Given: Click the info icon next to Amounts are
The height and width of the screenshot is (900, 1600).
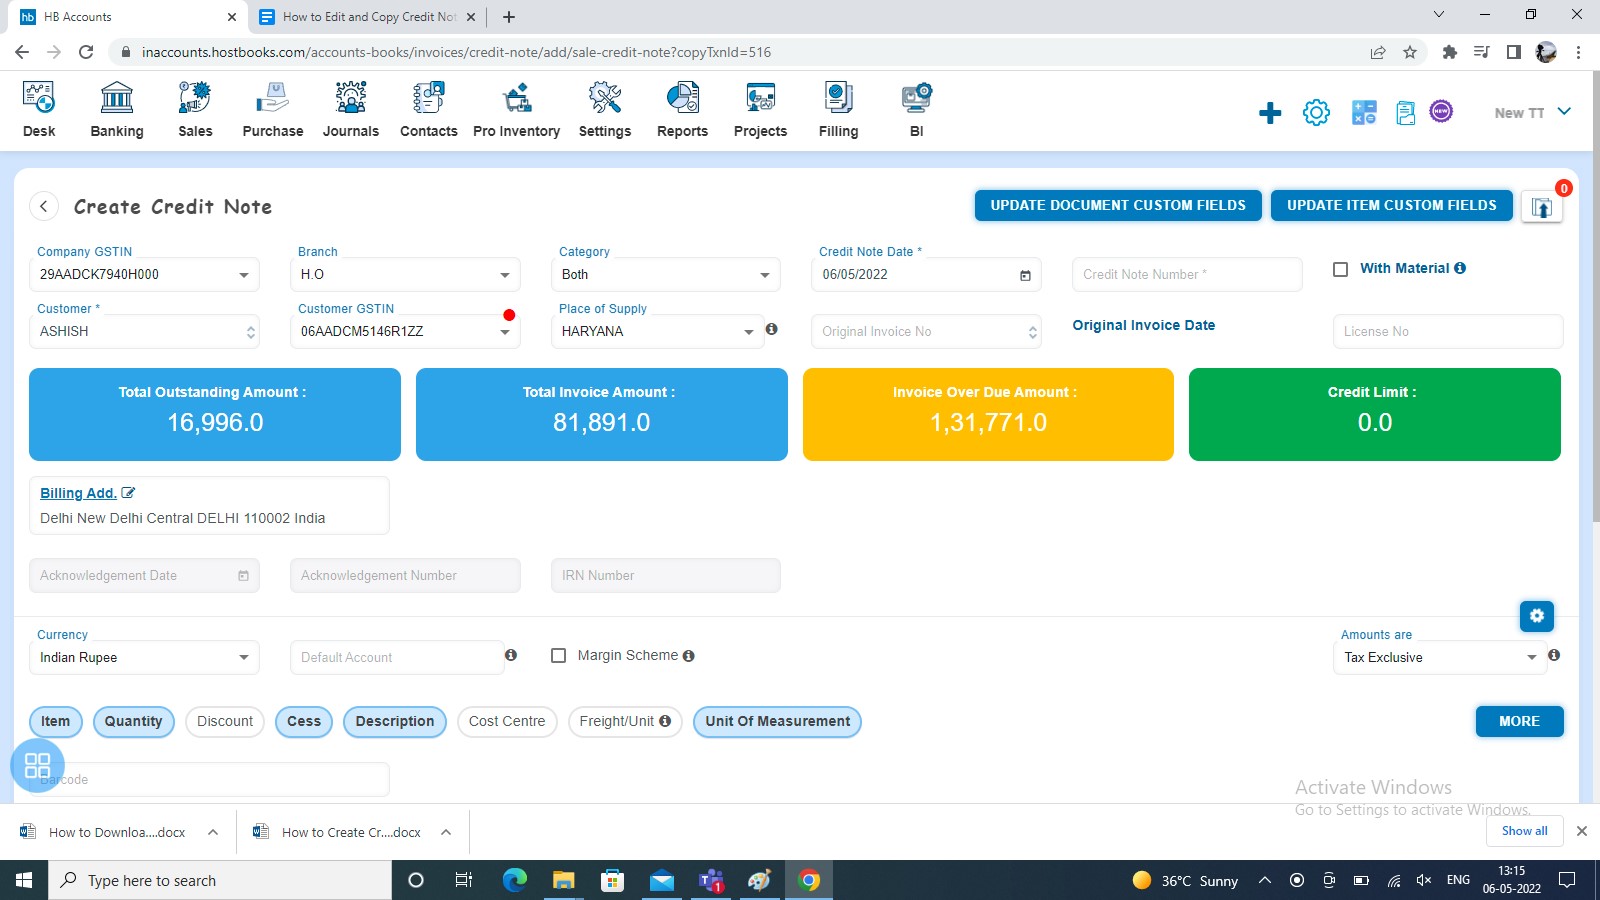Looking at the screenshot, I should click(1554, 655).
